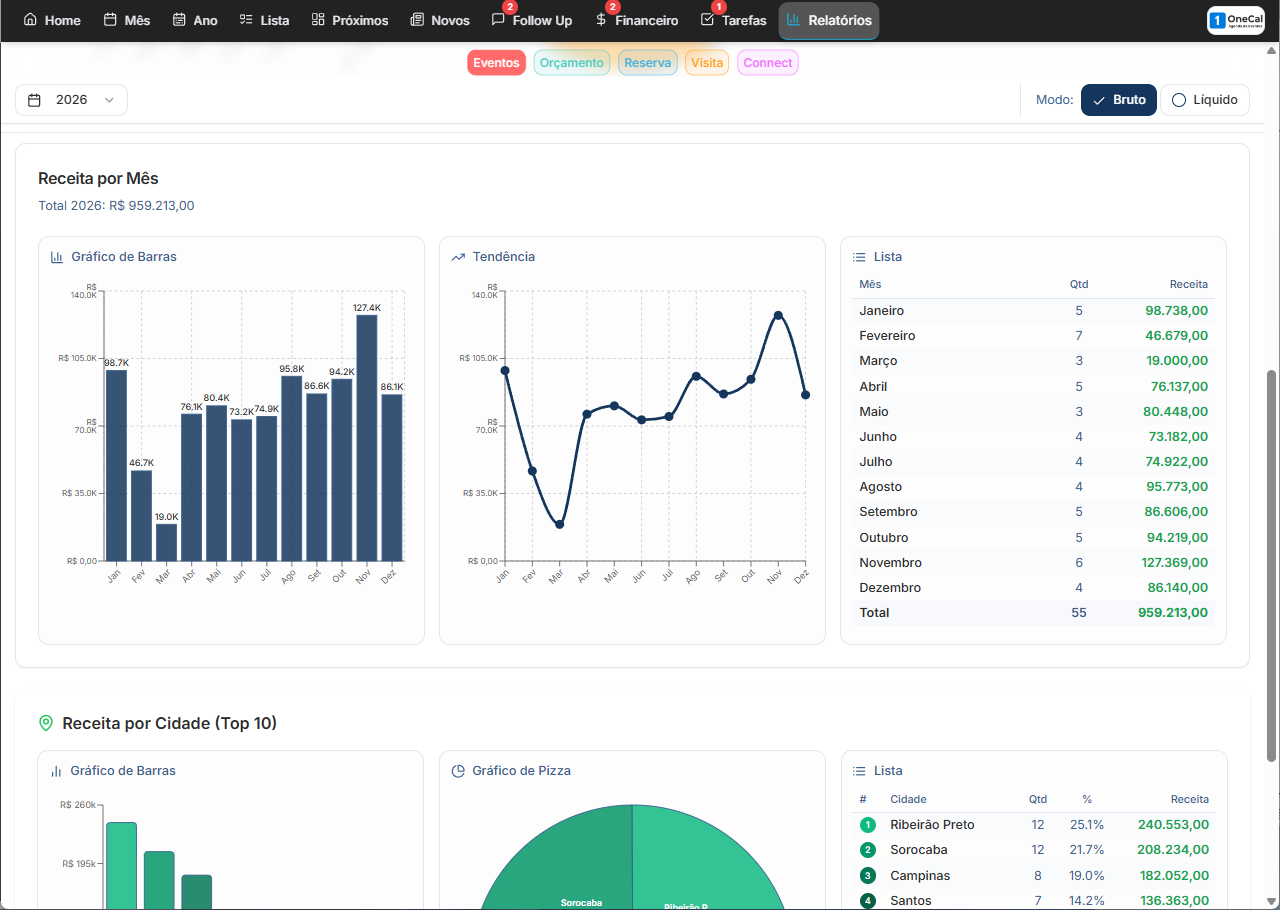Click the Novembro revenue value 127.369,00
1280x910 pixels.
coord(1173,563)
